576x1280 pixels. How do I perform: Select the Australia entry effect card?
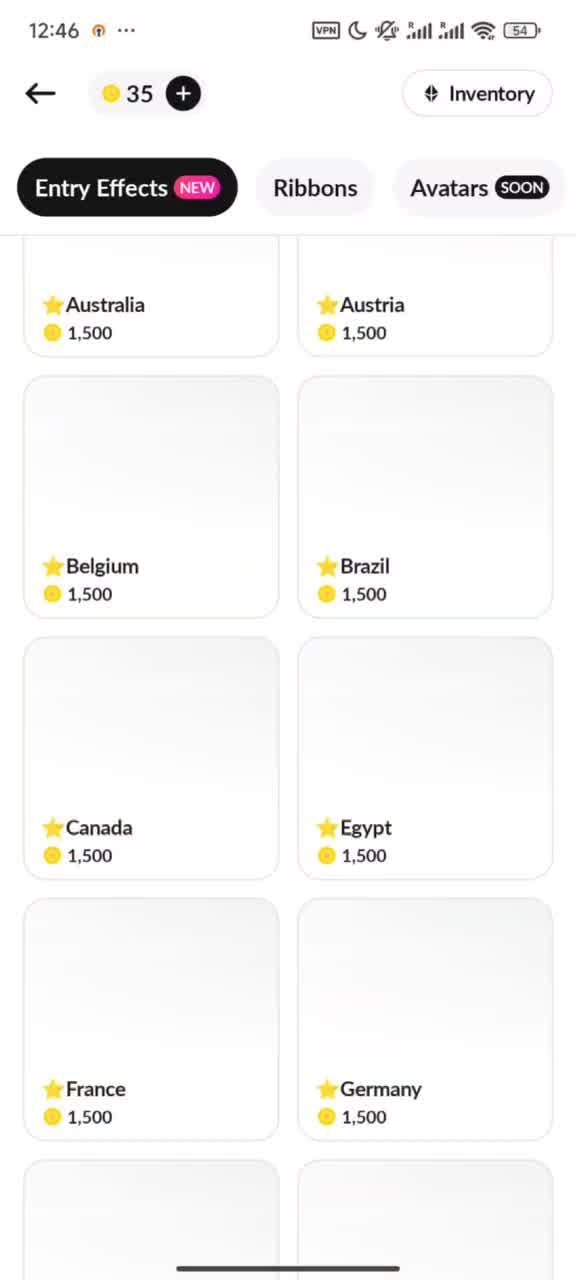click(x=151, y=297)
